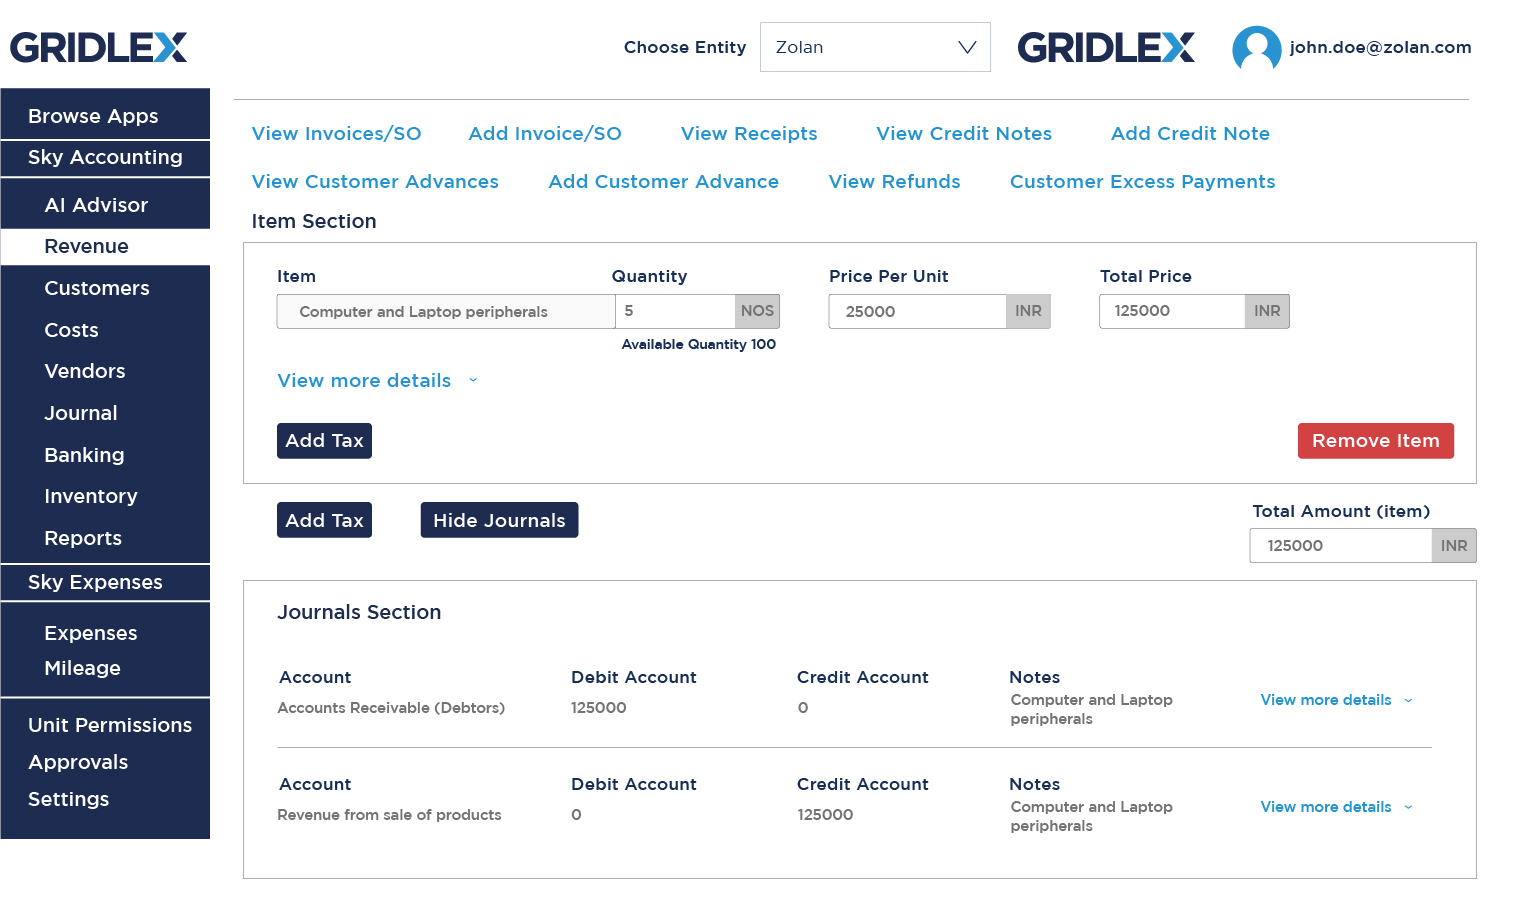Expand View more details in Item Section

click(377, 381)
